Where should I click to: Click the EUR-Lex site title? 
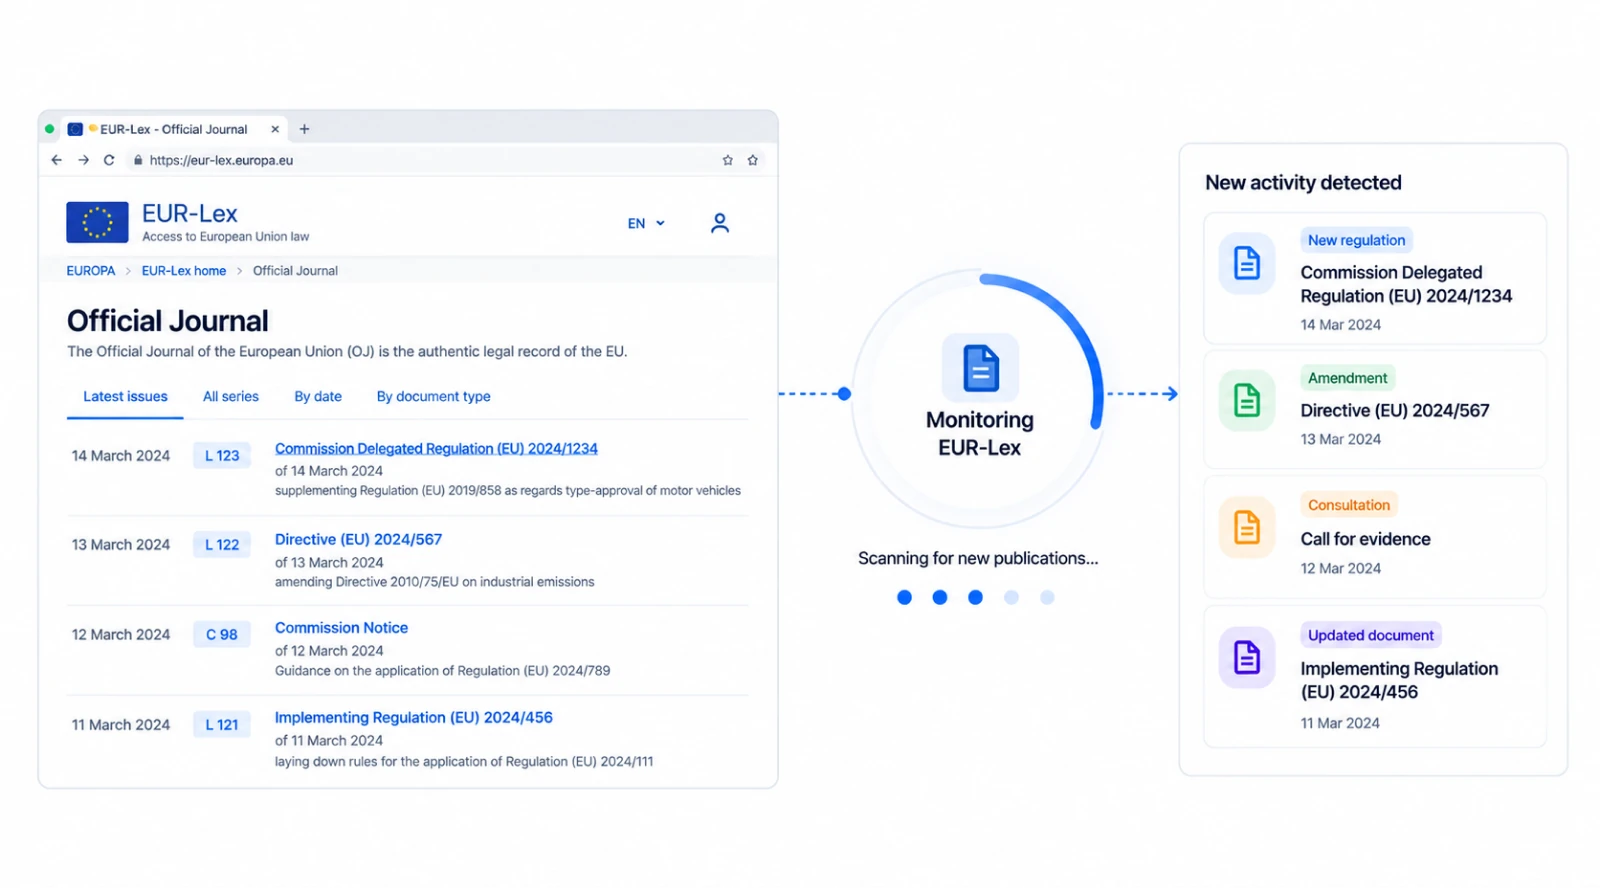pyautogui.click(x=190, y=214)
